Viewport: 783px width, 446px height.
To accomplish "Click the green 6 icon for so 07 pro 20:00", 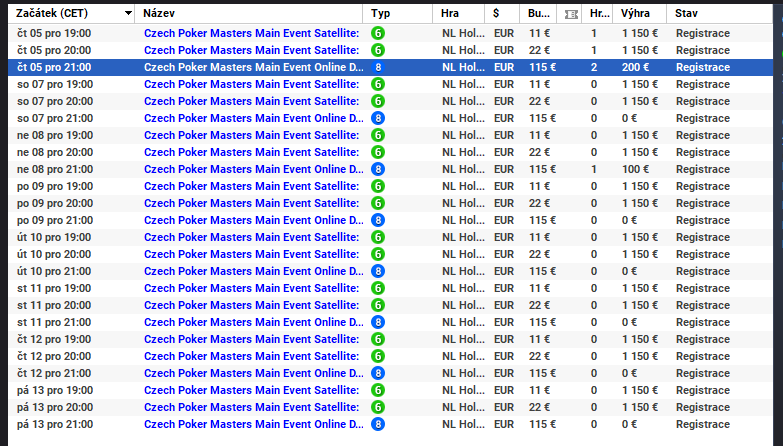I will tap(378, 101).
